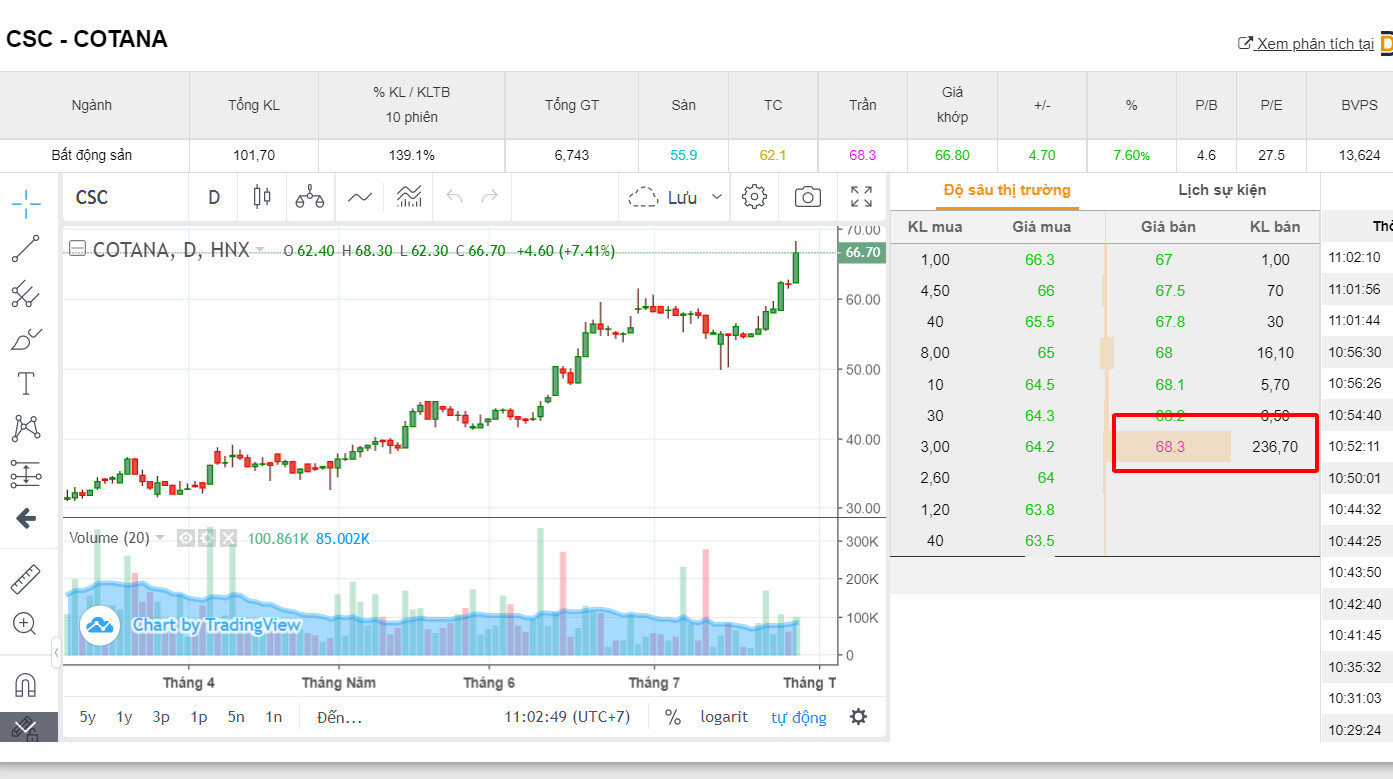Screen dimensions: 1393x779
Task: Open the candlestick chart style picker
Action: (262, 197)
